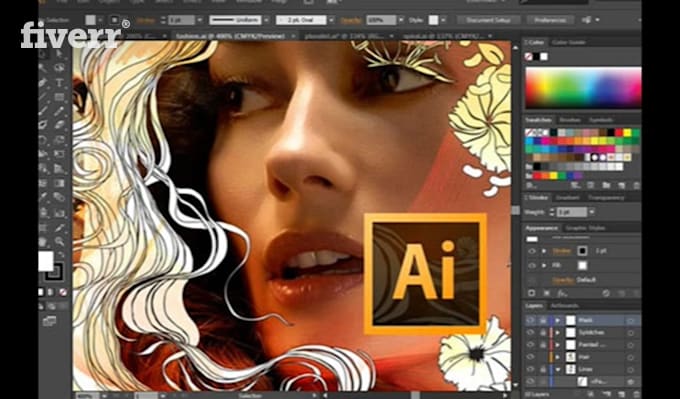Select the Eraser tool
The image size is (680, 399).
coord(59,125)
